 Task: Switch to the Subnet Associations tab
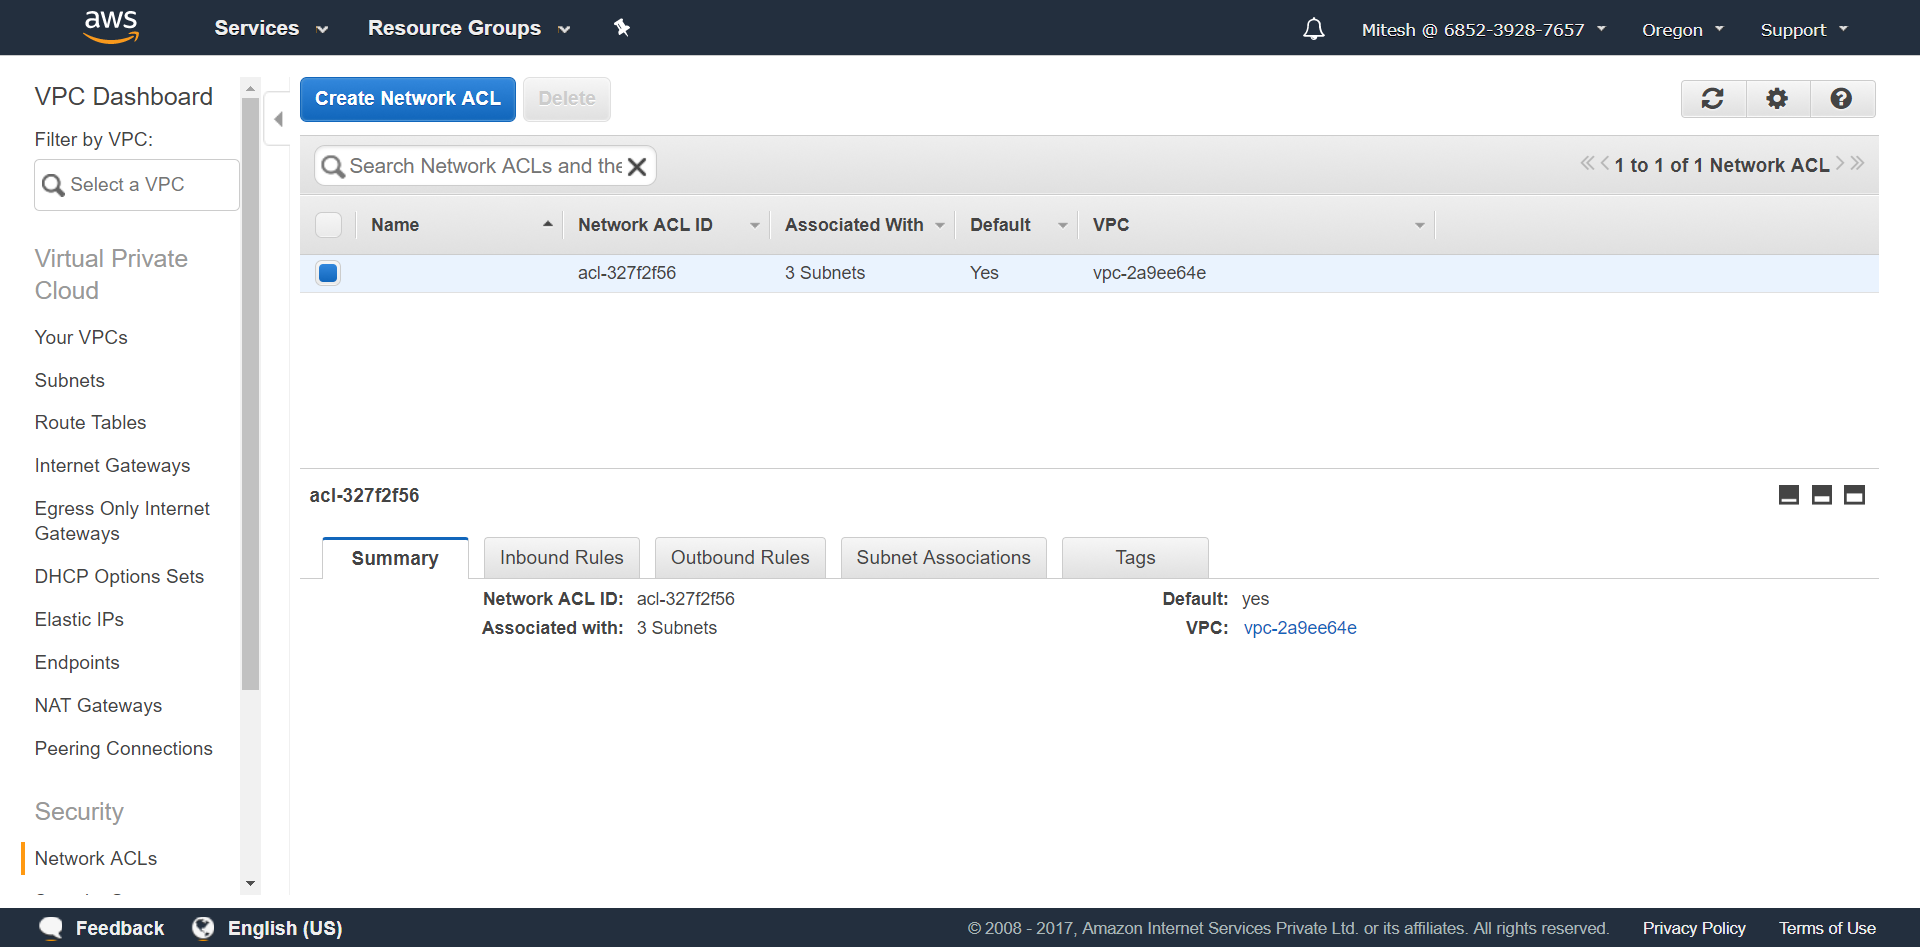coord(943,557)
